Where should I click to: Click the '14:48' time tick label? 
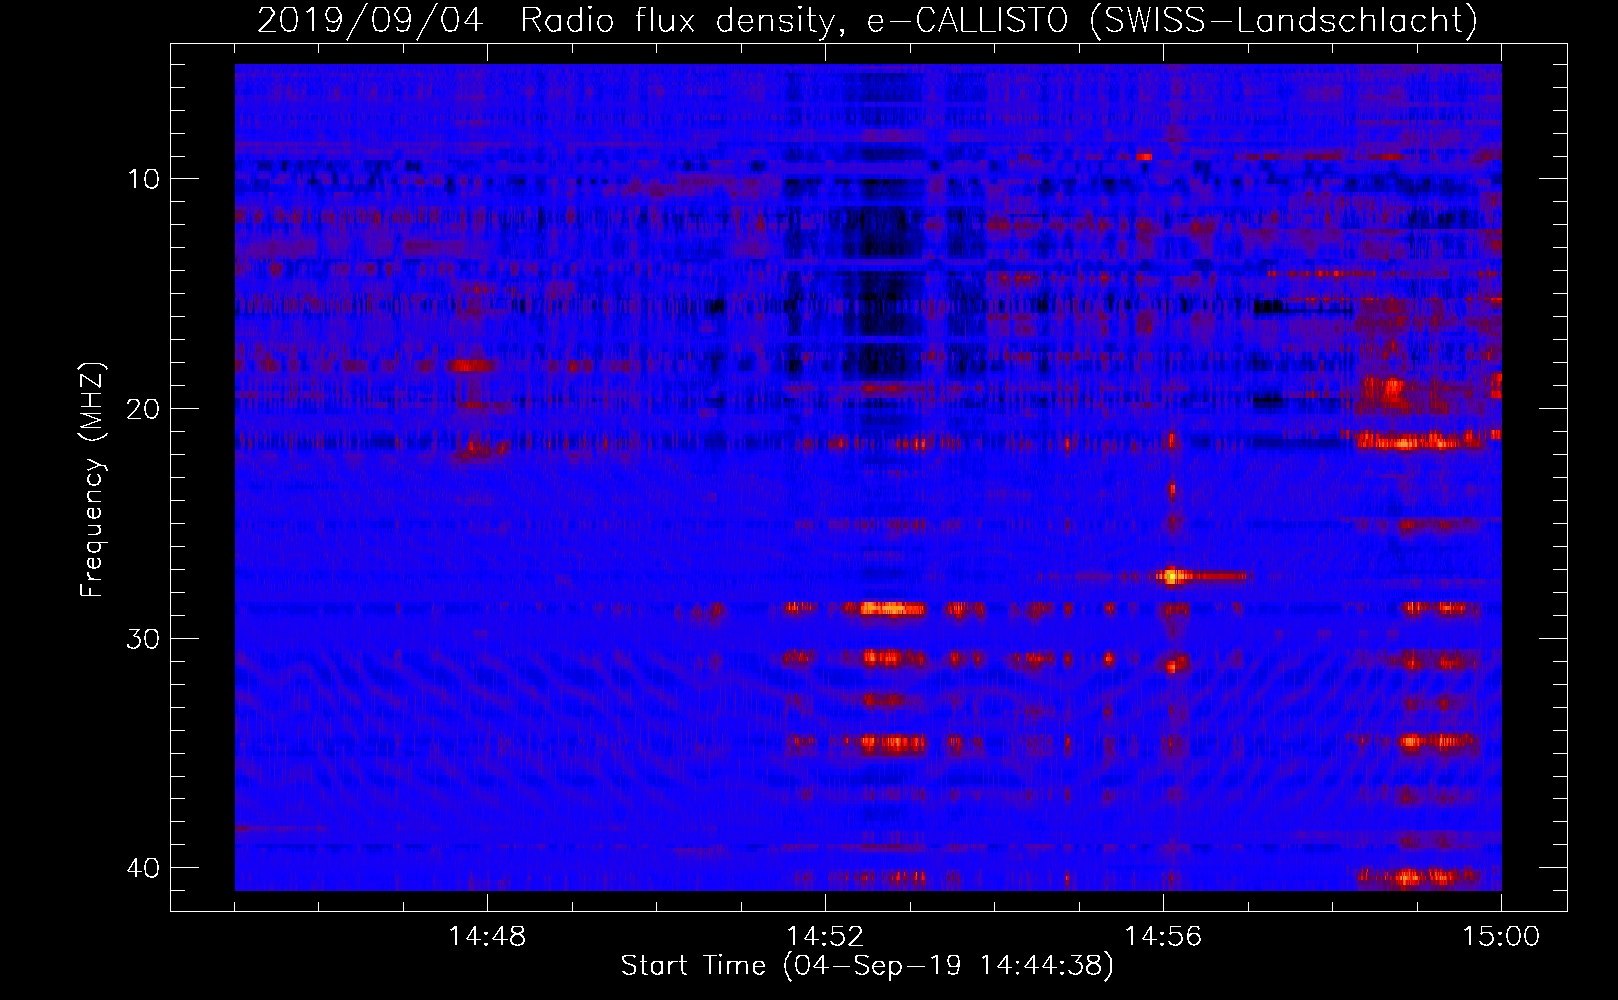[x=488, y=937]
